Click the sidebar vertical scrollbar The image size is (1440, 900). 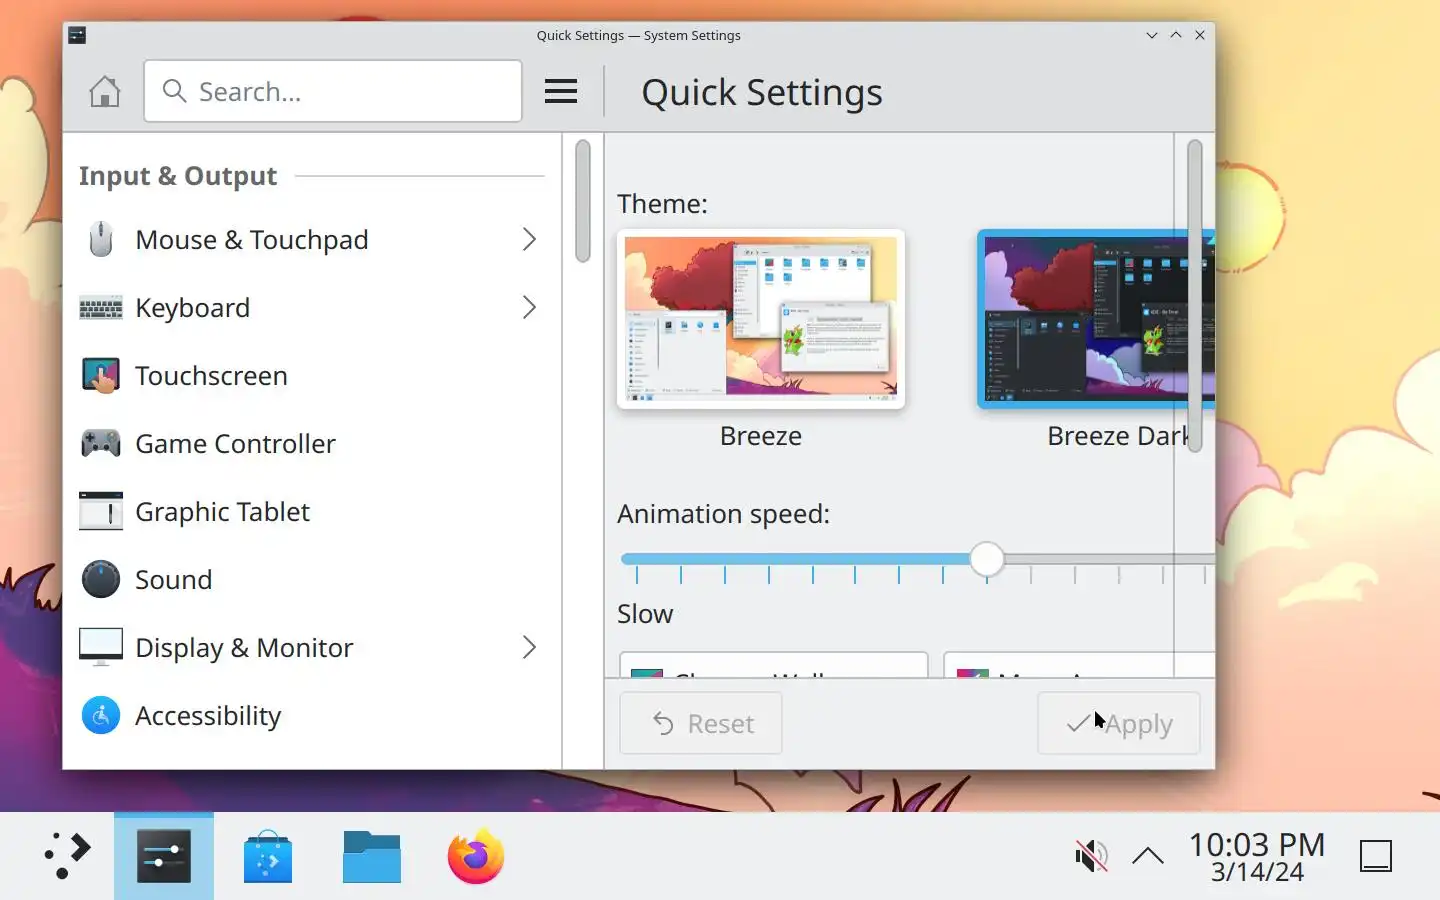(x=583, y=201)
